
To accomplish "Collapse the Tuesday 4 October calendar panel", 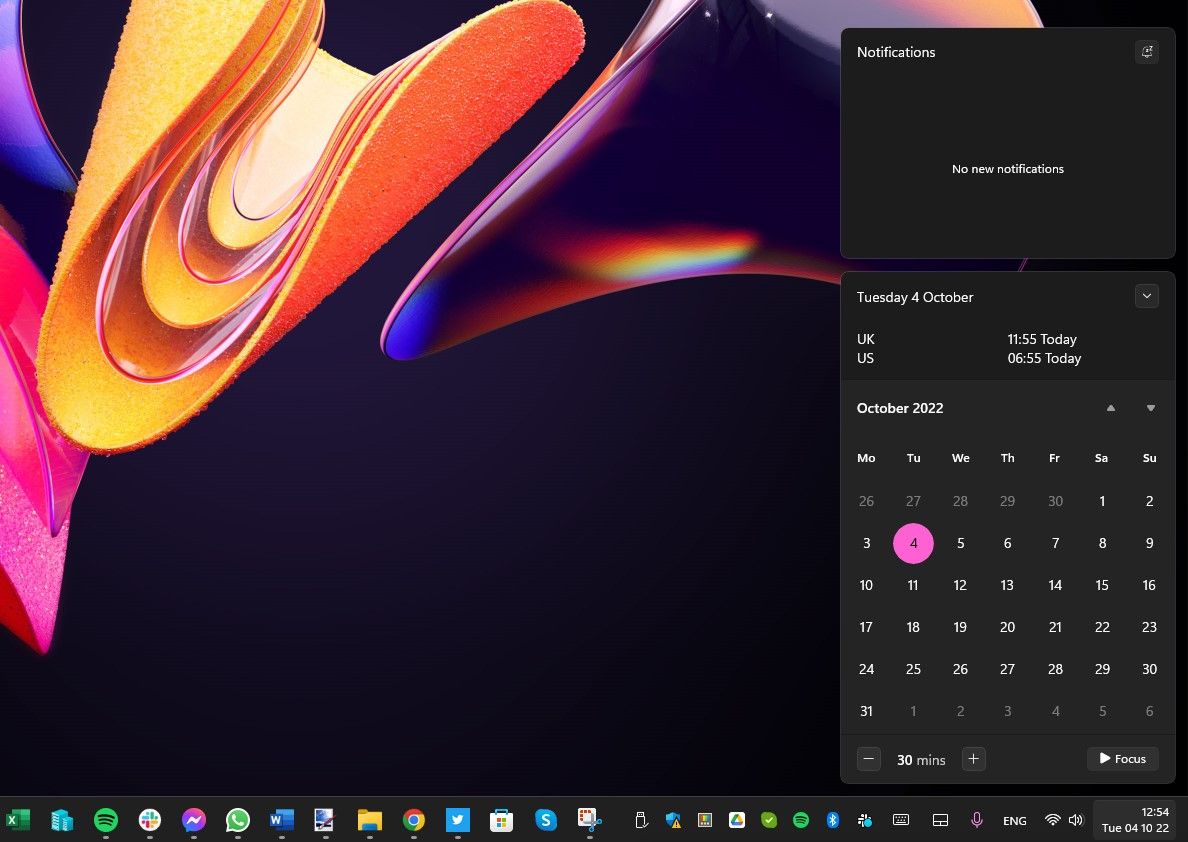I will [1146, 296].
